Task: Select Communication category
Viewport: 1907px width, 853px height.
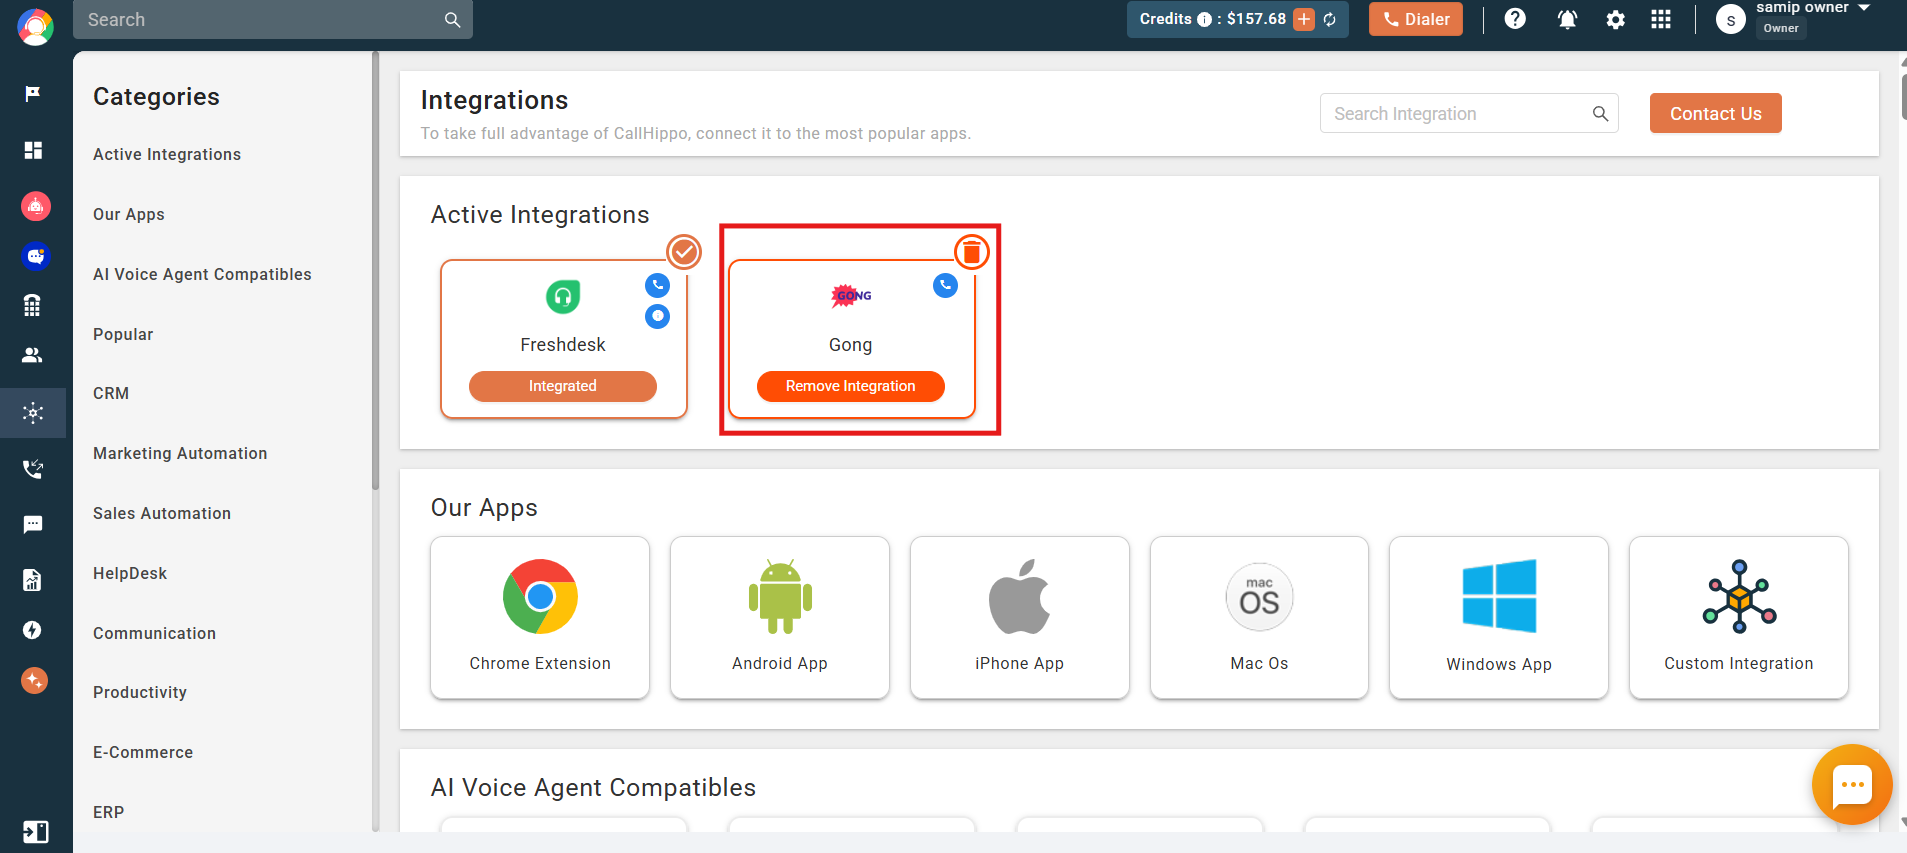Action: 154,633
